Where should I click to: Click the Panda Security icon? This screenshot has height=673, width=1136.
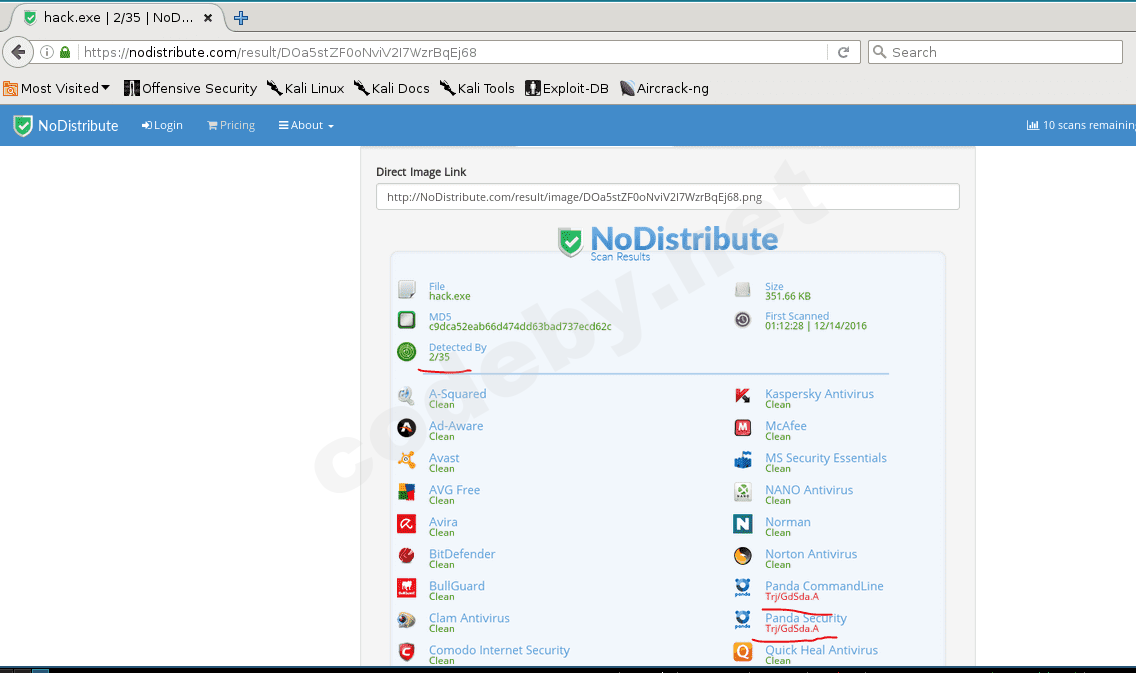click(x=743, y=619)
